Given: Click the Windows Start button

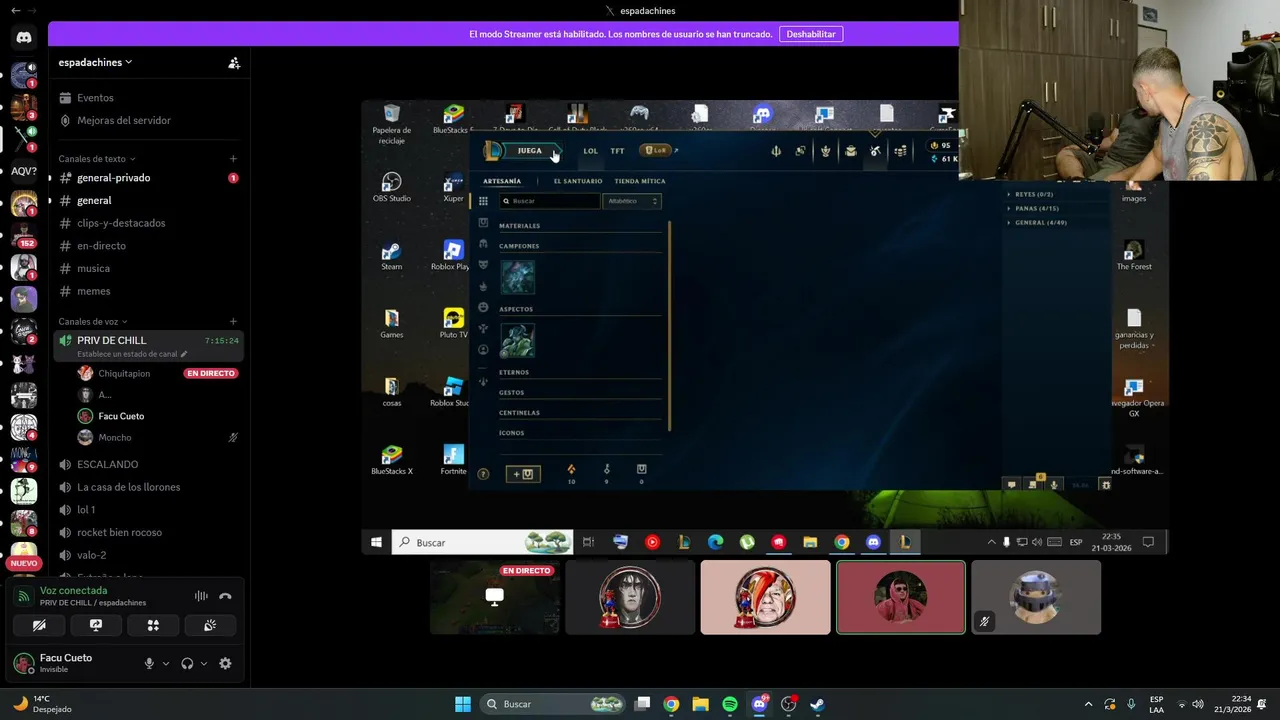Looking at the screenshot, I should [463, 704].
